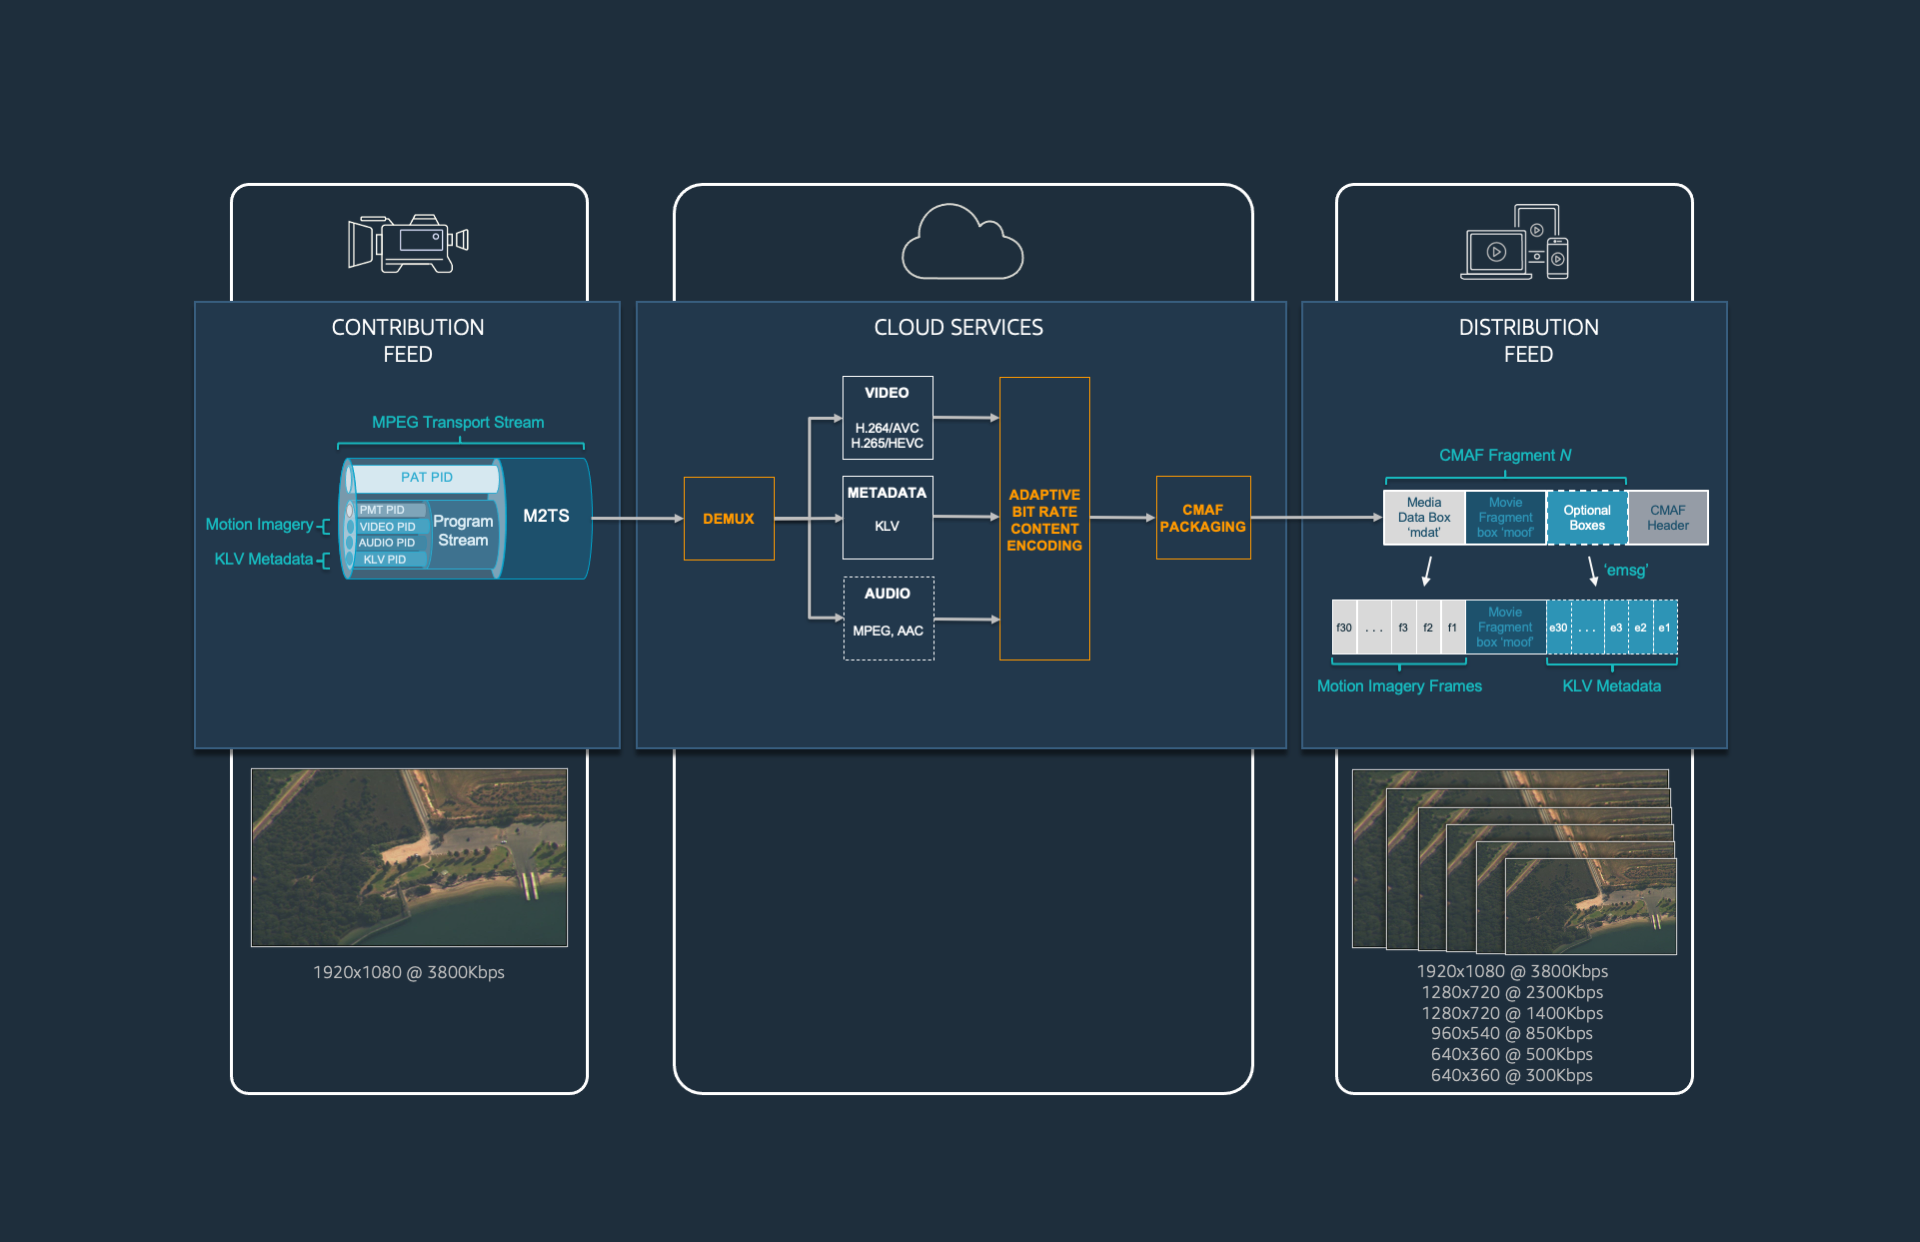Click the VIDEO PID row

(388, 527)
